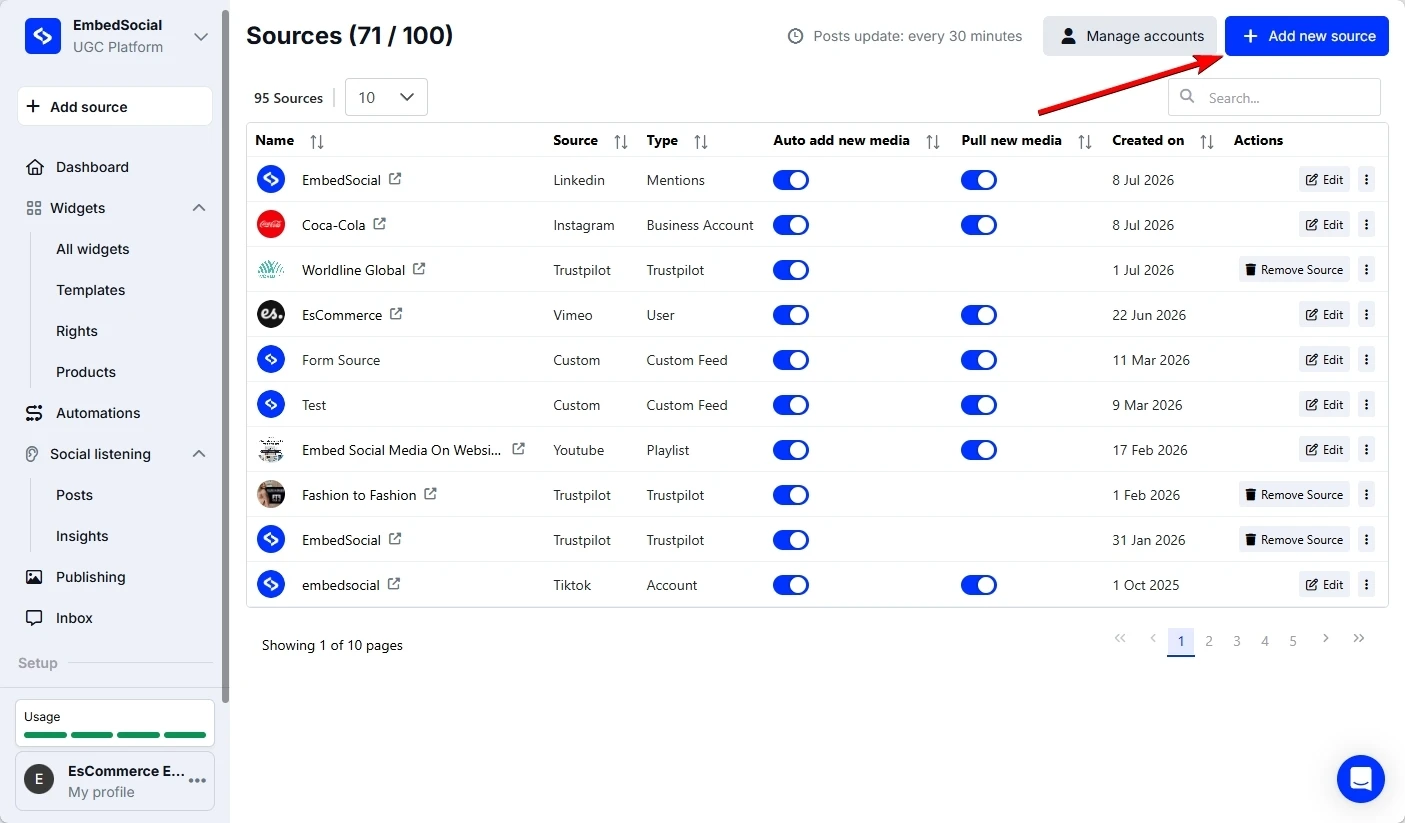Go to page 5 in pagination
This screenshot has height=823, width=1405.
tap(1293, 641)
